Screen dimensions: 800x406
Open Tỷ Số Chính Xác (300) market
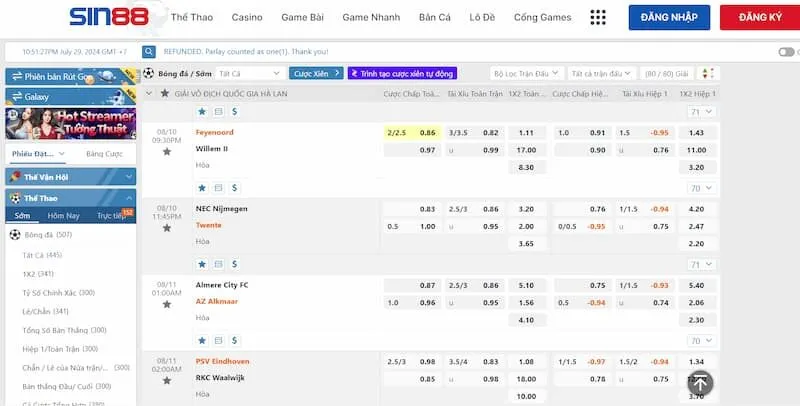[x=59, y=293]
